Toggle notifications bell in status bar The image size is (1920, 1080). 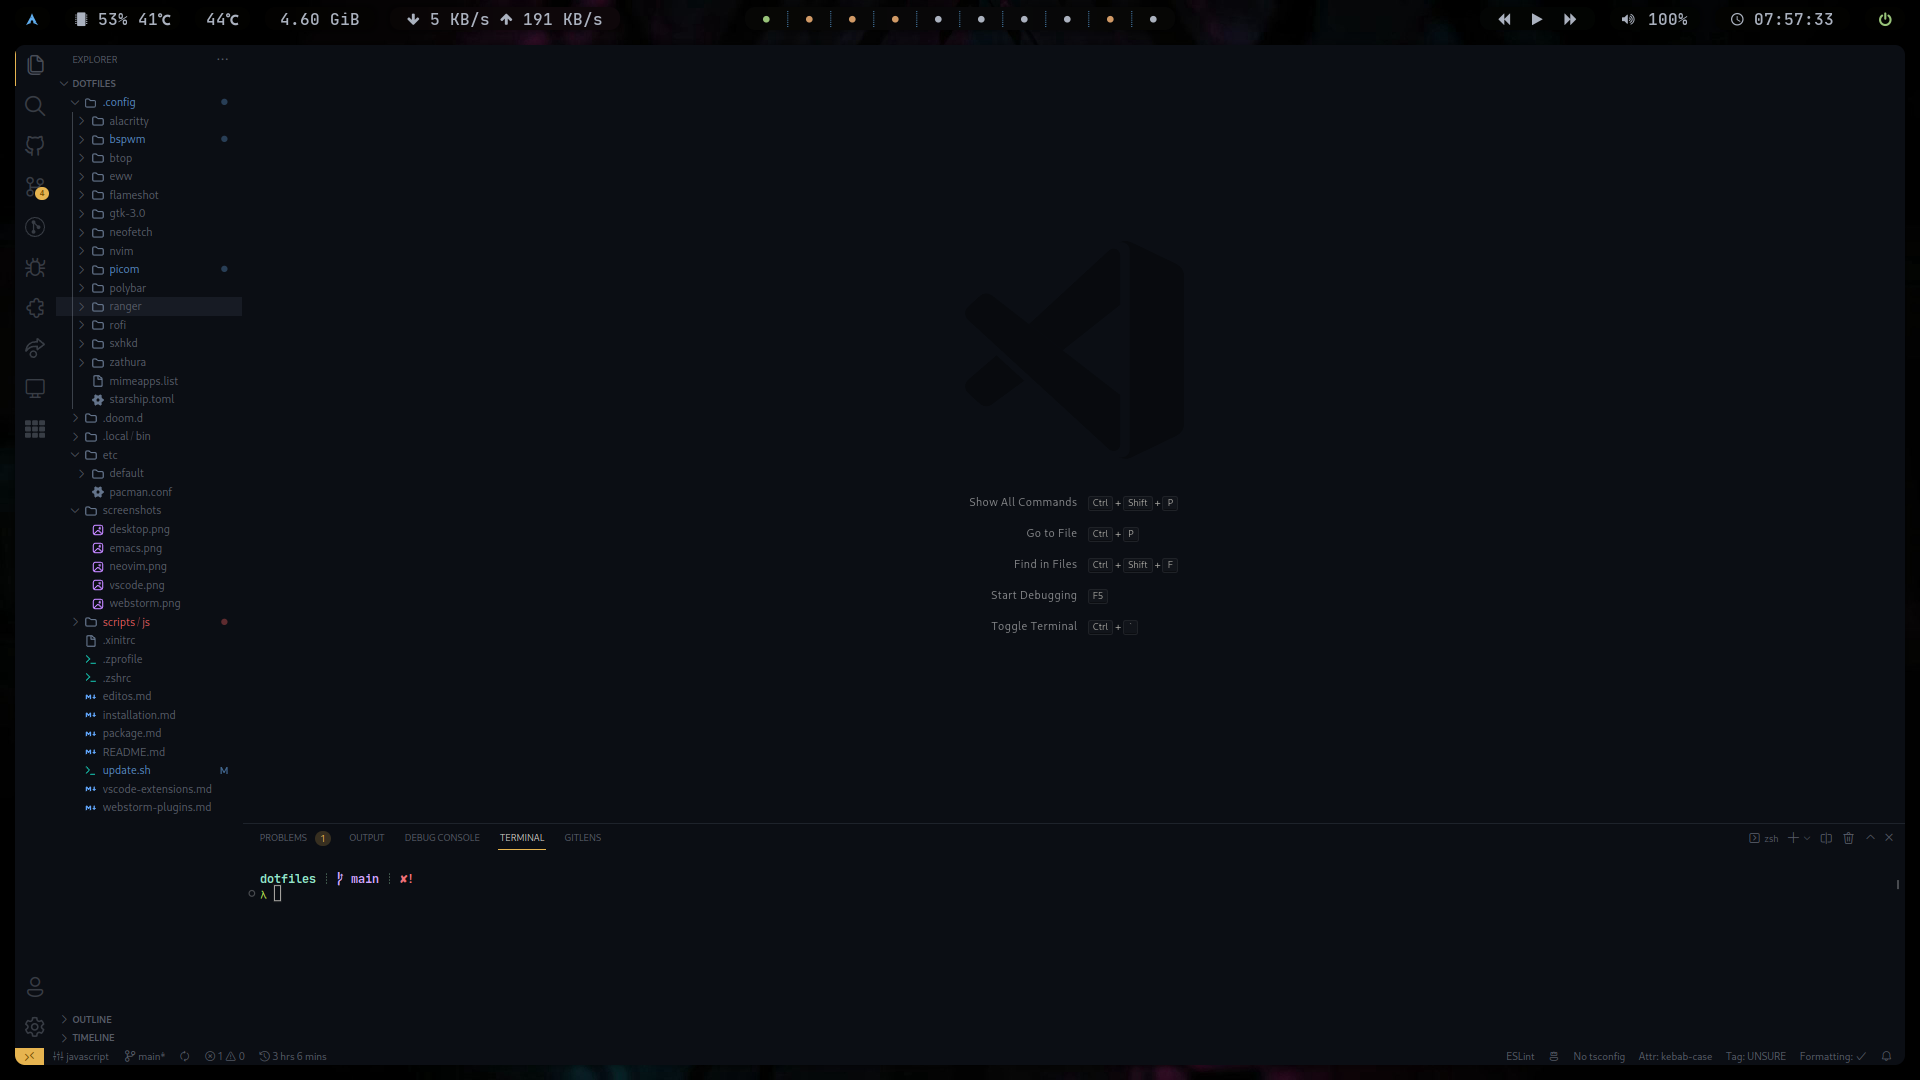pyautogui.click(x=1886, y=1056)
